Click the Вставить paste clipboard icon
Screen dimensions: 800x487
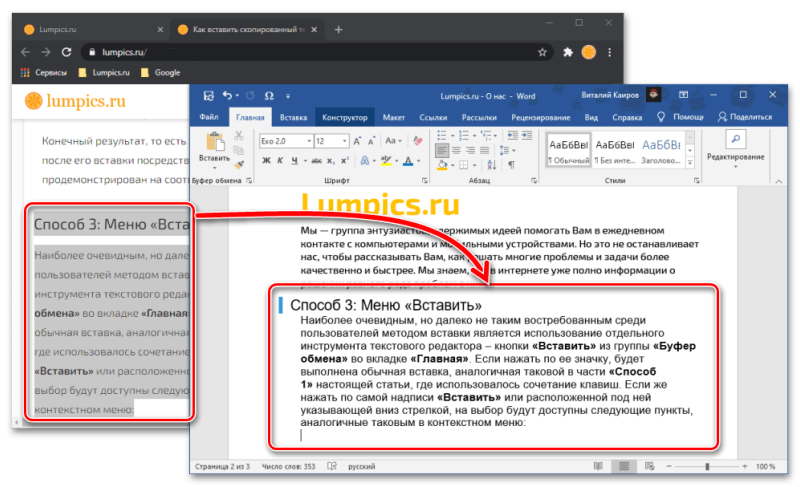coord(215,142)
